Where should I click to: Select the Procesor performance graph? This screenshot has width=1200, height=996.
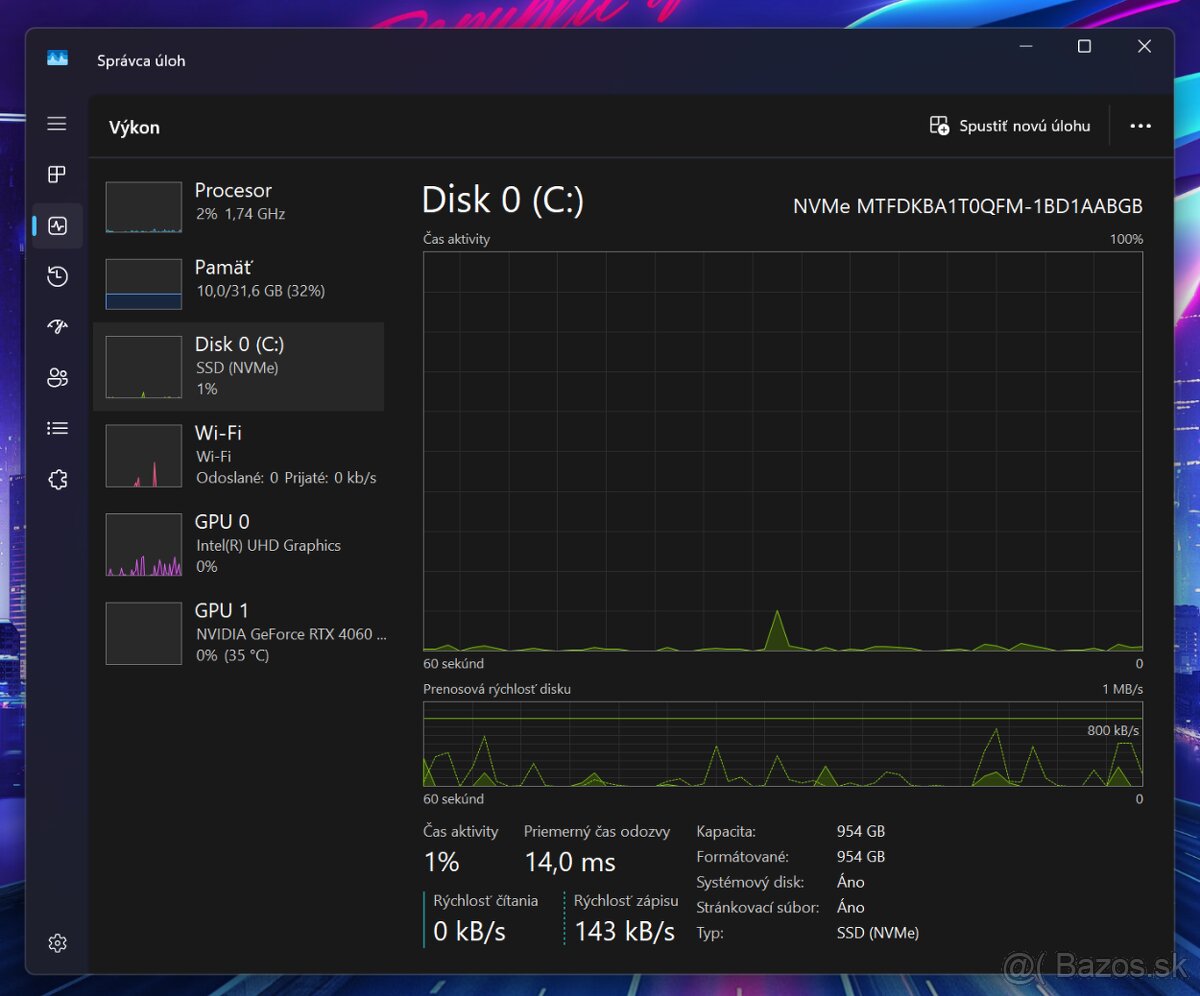point(240,206)
